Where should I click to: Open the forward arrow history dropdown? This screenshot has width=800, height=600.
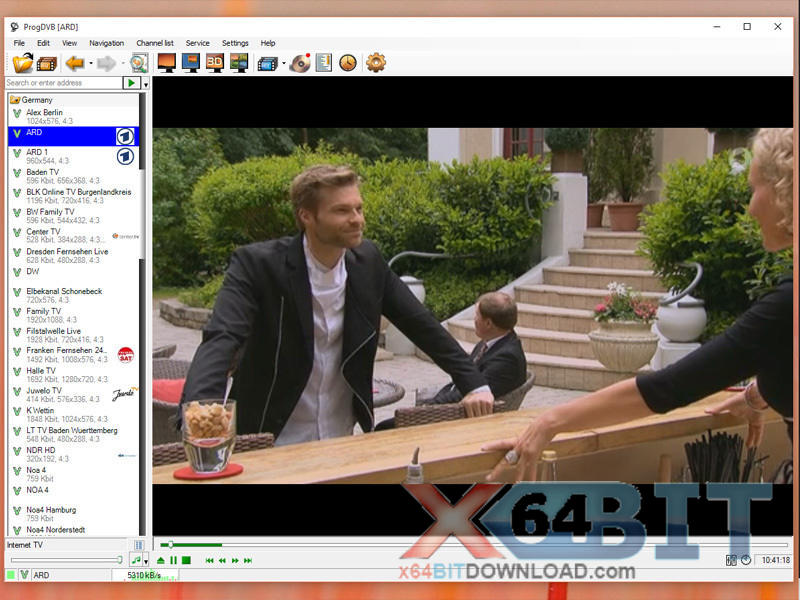pos(122,63)
